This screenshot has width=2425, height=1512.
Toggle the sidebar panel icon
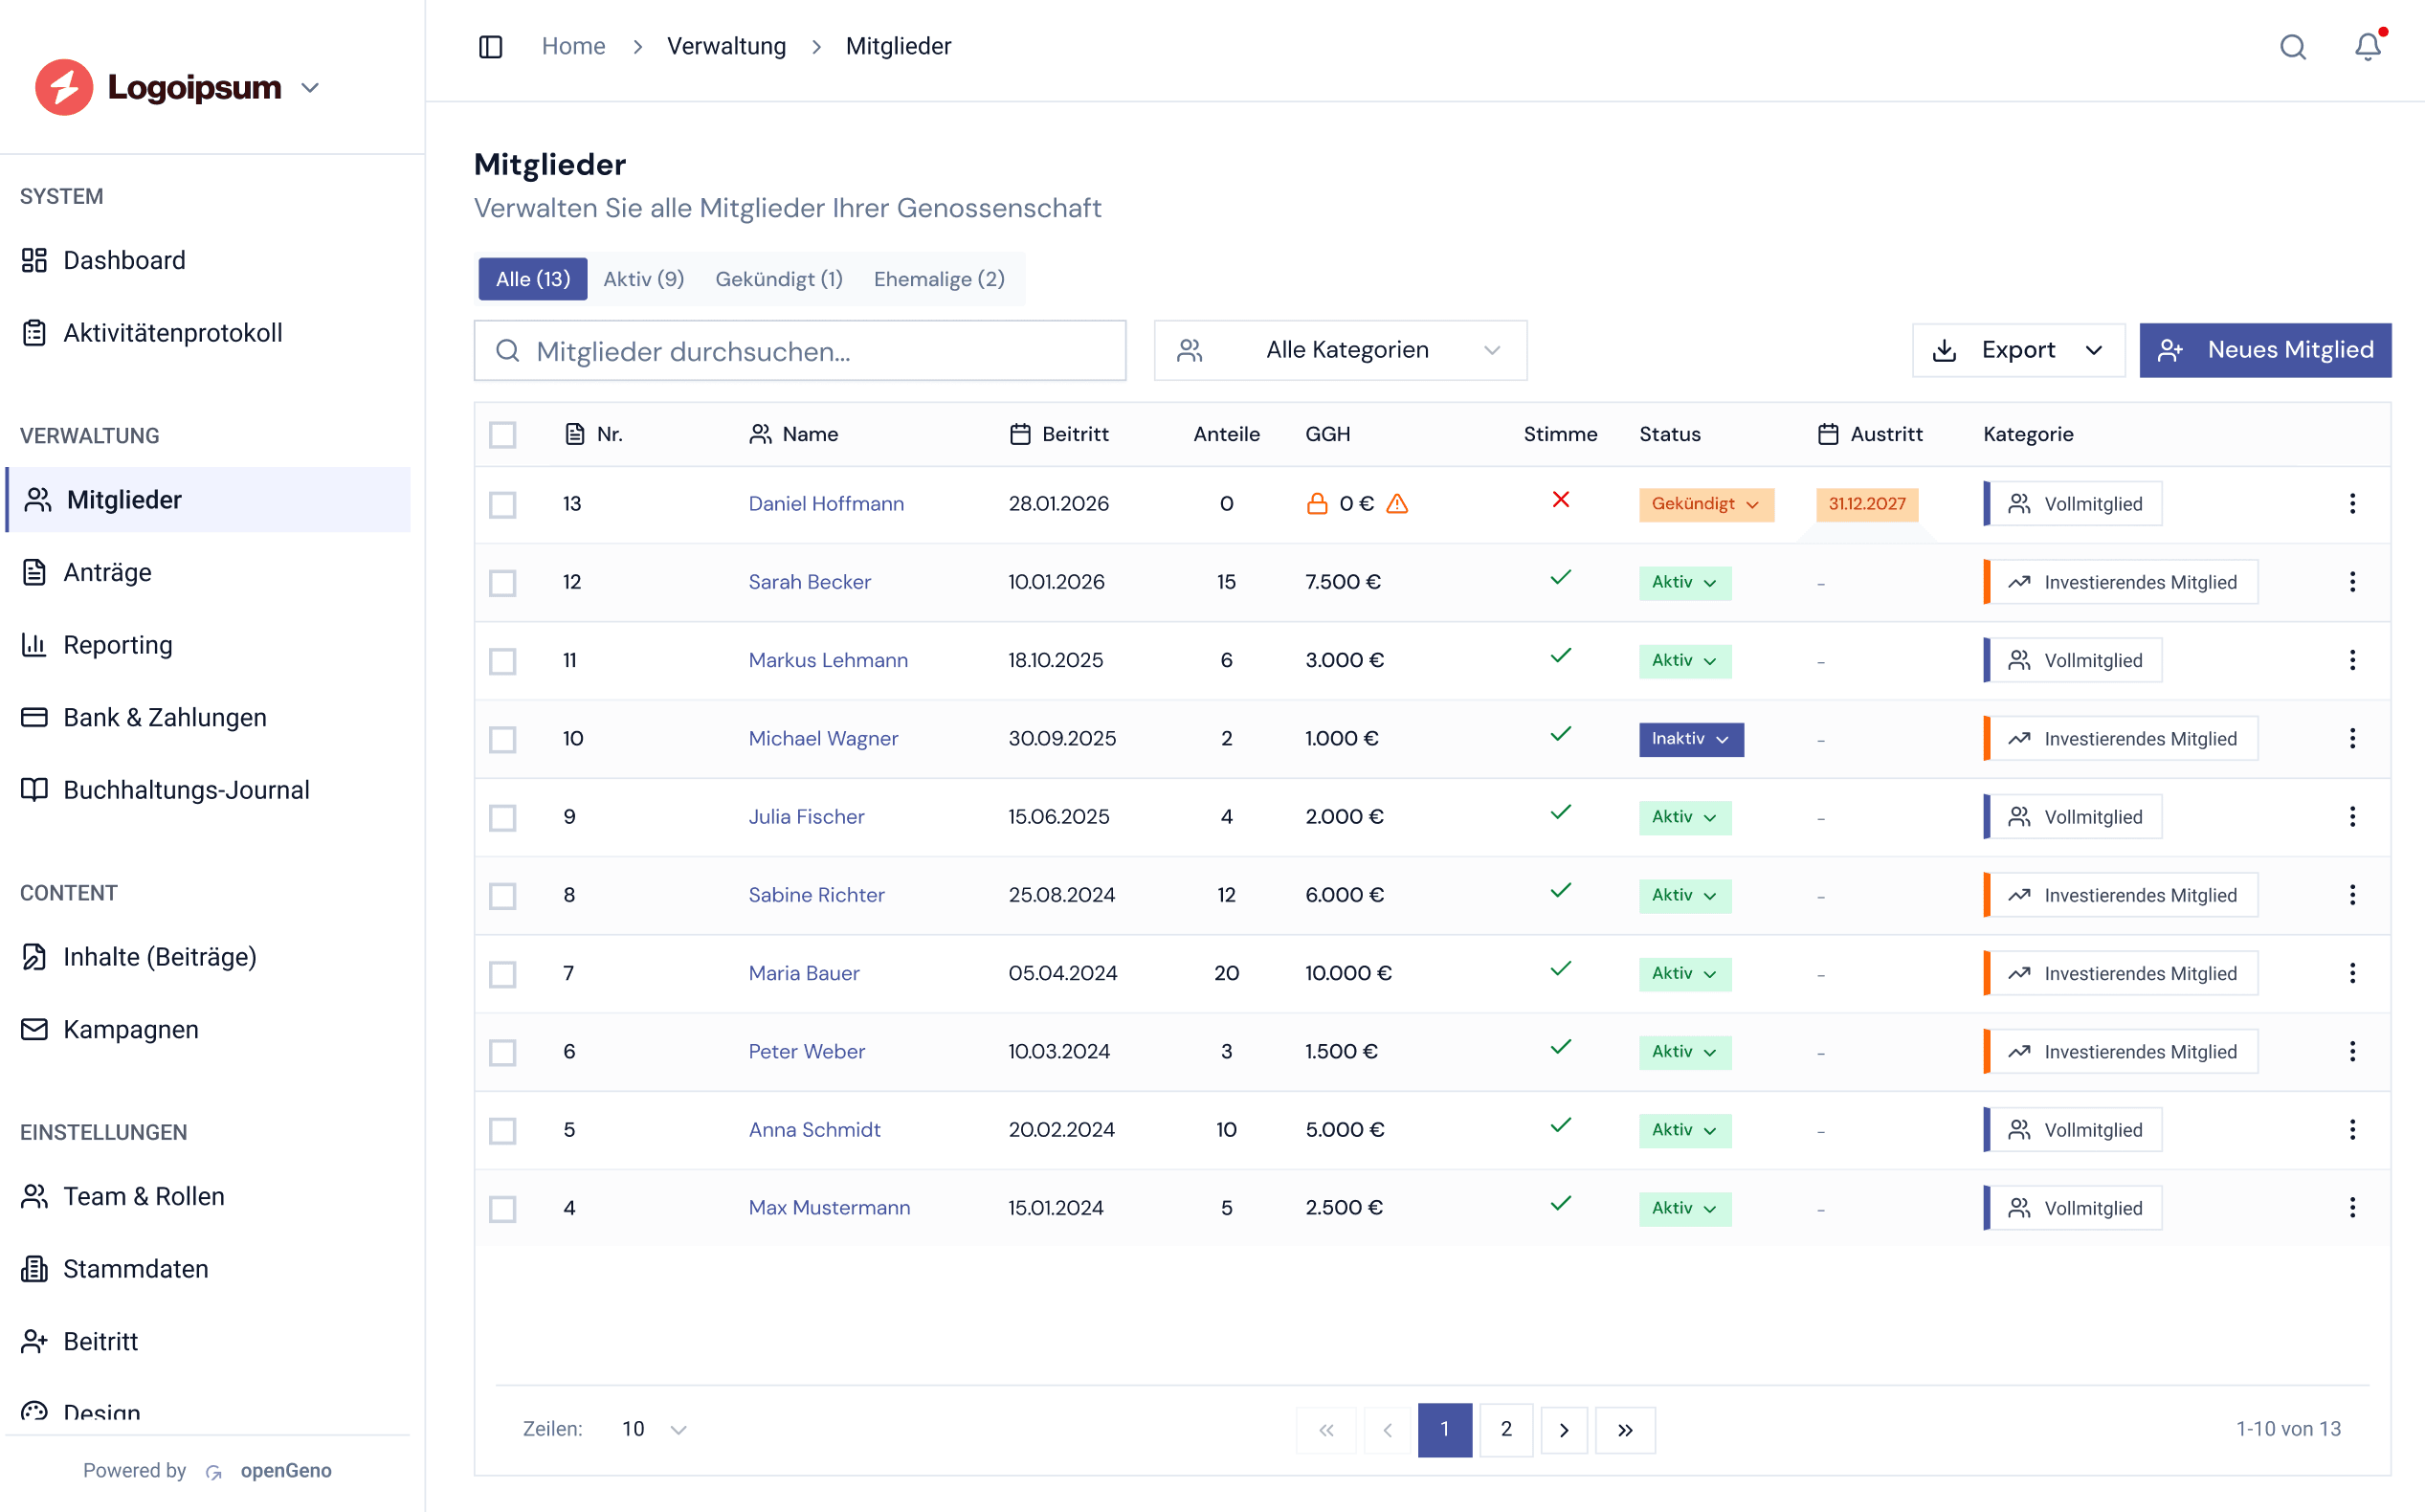tap(490, 47)
